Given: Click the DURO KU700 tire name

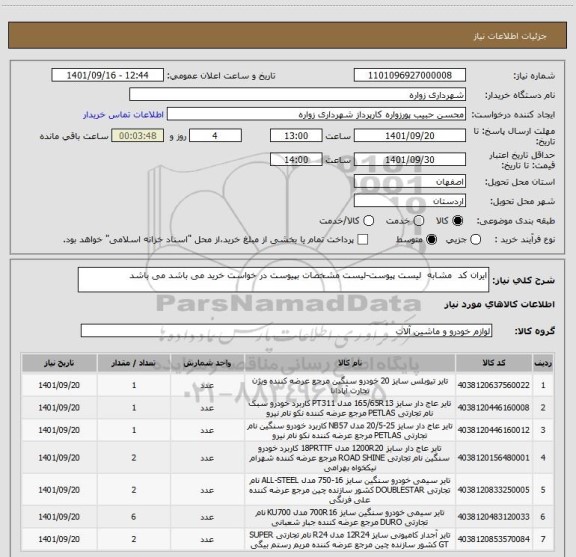Looking at the screenshot, I should (x=350, y=517).
